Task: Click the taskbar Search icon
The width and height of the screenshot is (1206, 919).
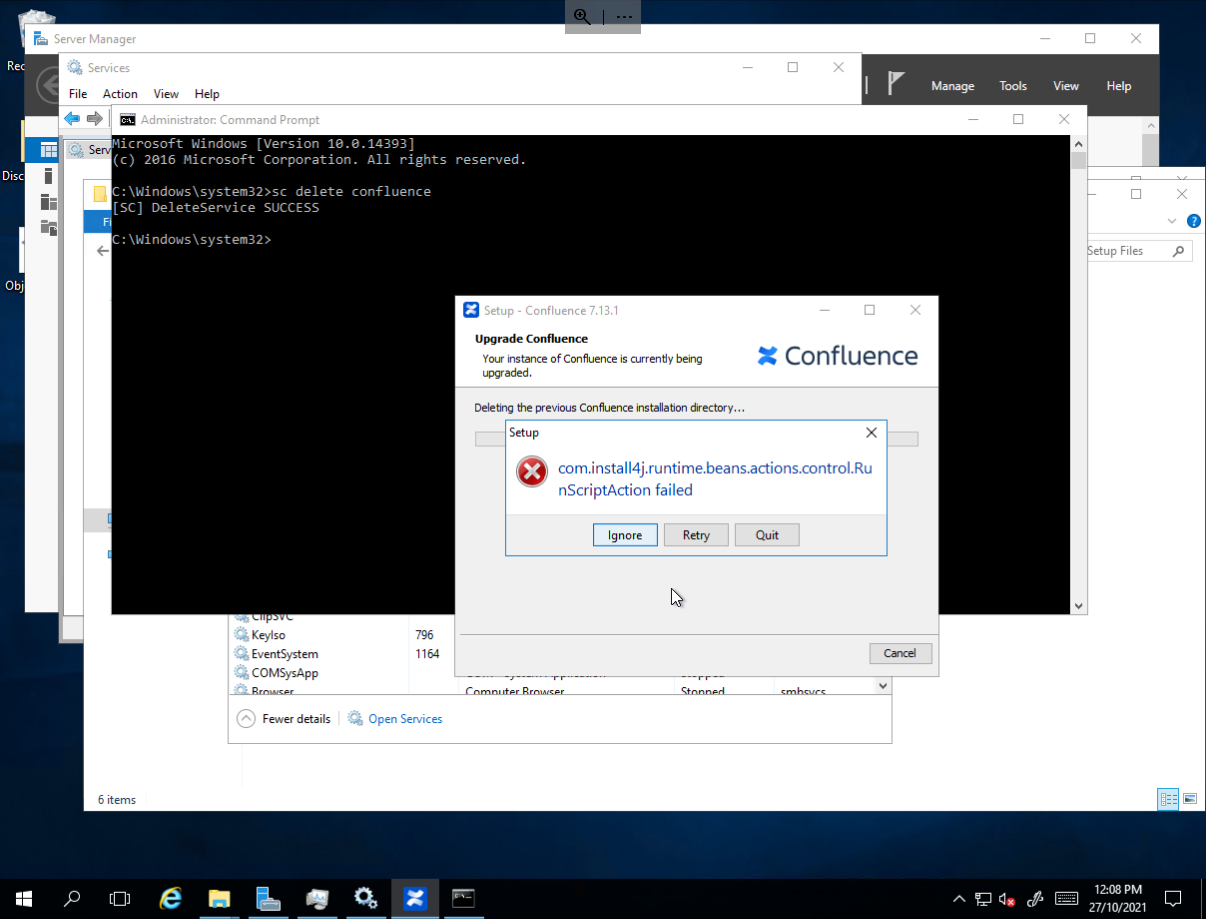Action: 72,898
